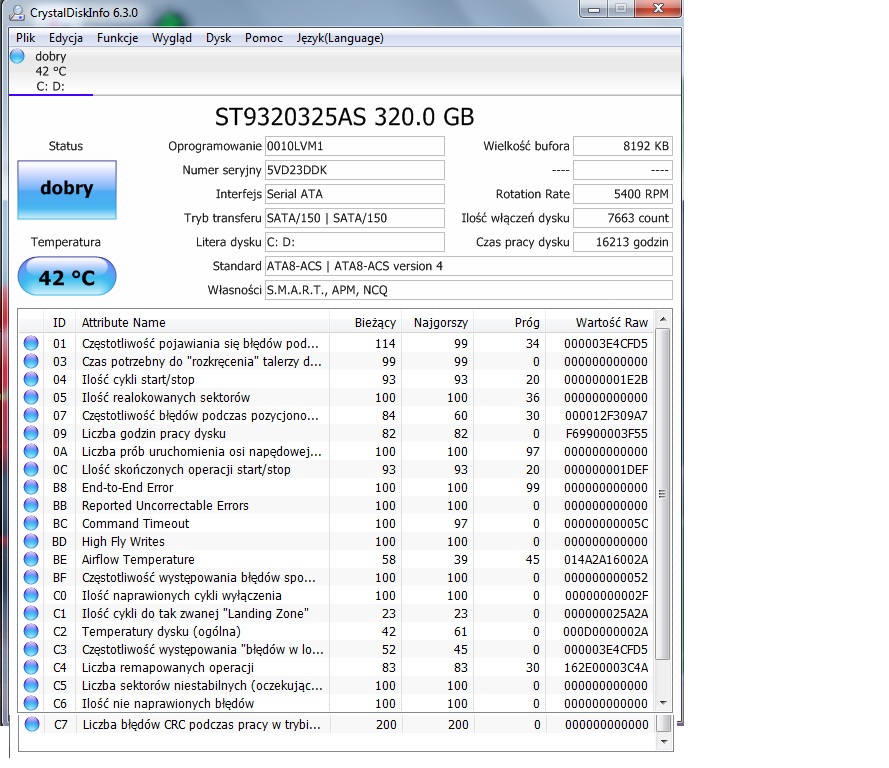Click the Najgorszy column header
Viewport: 889px width, 768px height.
[438, 323]
